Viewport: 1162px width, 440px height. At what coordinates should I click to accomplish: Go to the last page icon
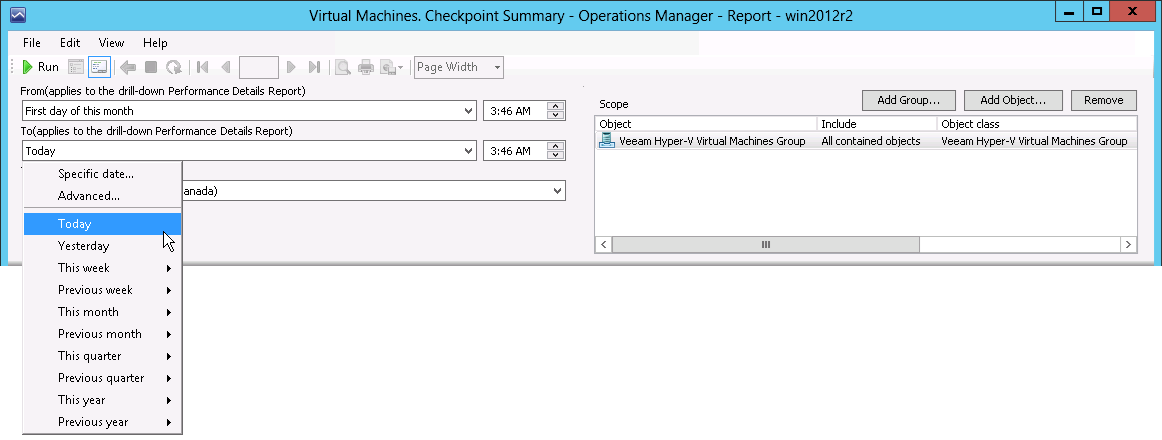[314, 67]
